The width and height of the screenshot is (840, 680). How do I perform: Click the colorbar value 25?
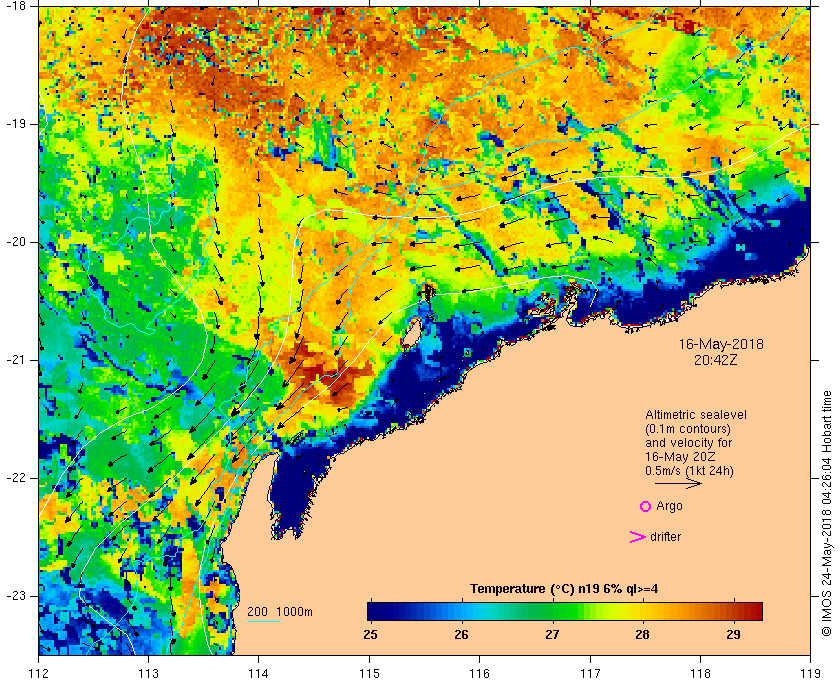(370, 635)
